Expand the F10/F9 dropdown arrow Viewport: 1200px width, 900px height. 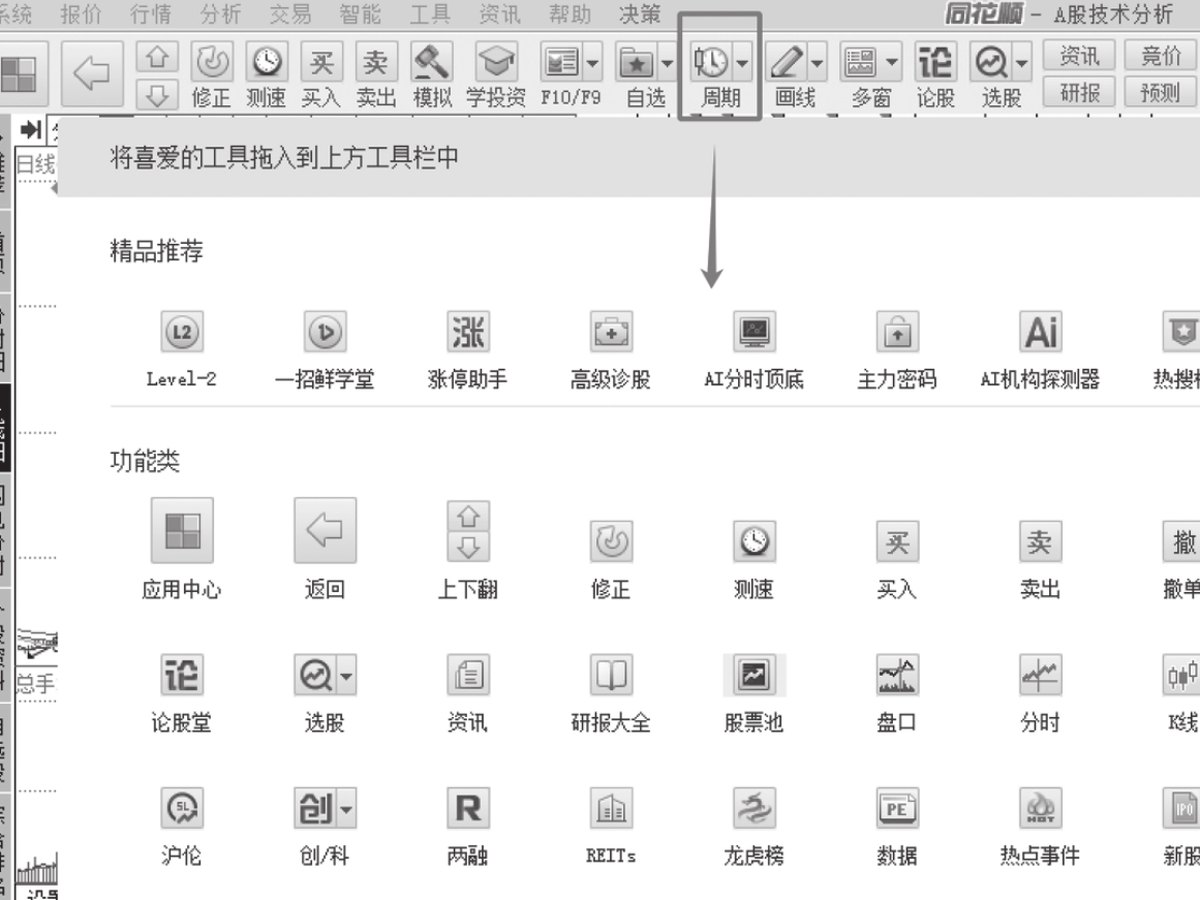click(x=593, y=63)
